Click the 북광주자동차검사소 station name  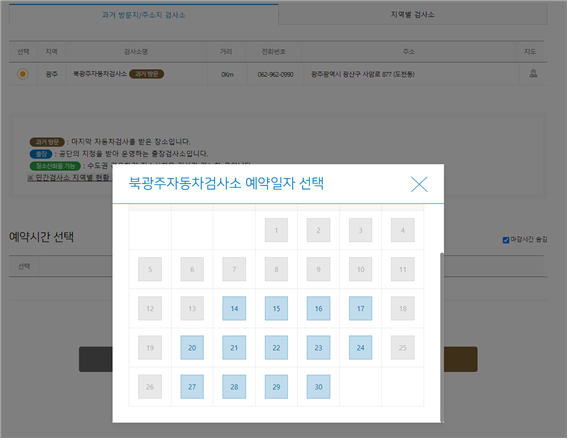[100, 74]
